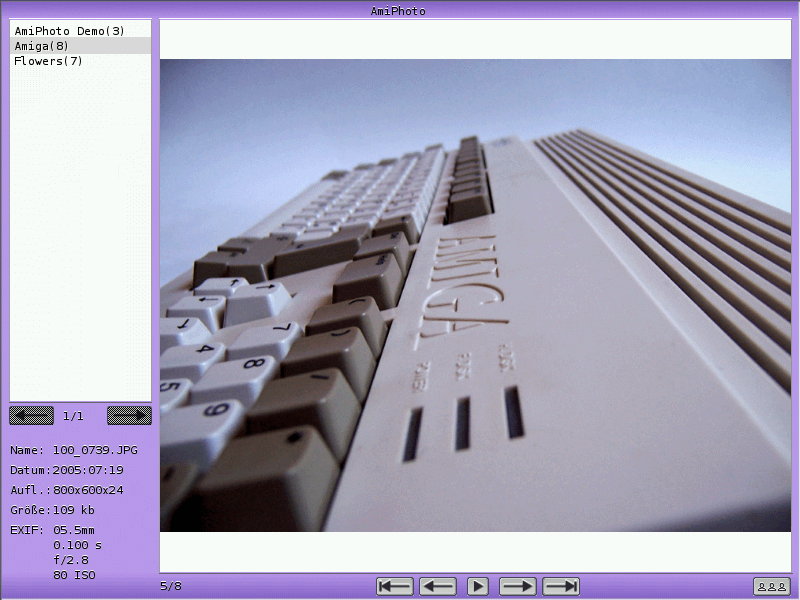Go to next album list page

click(x=129, y=415)
